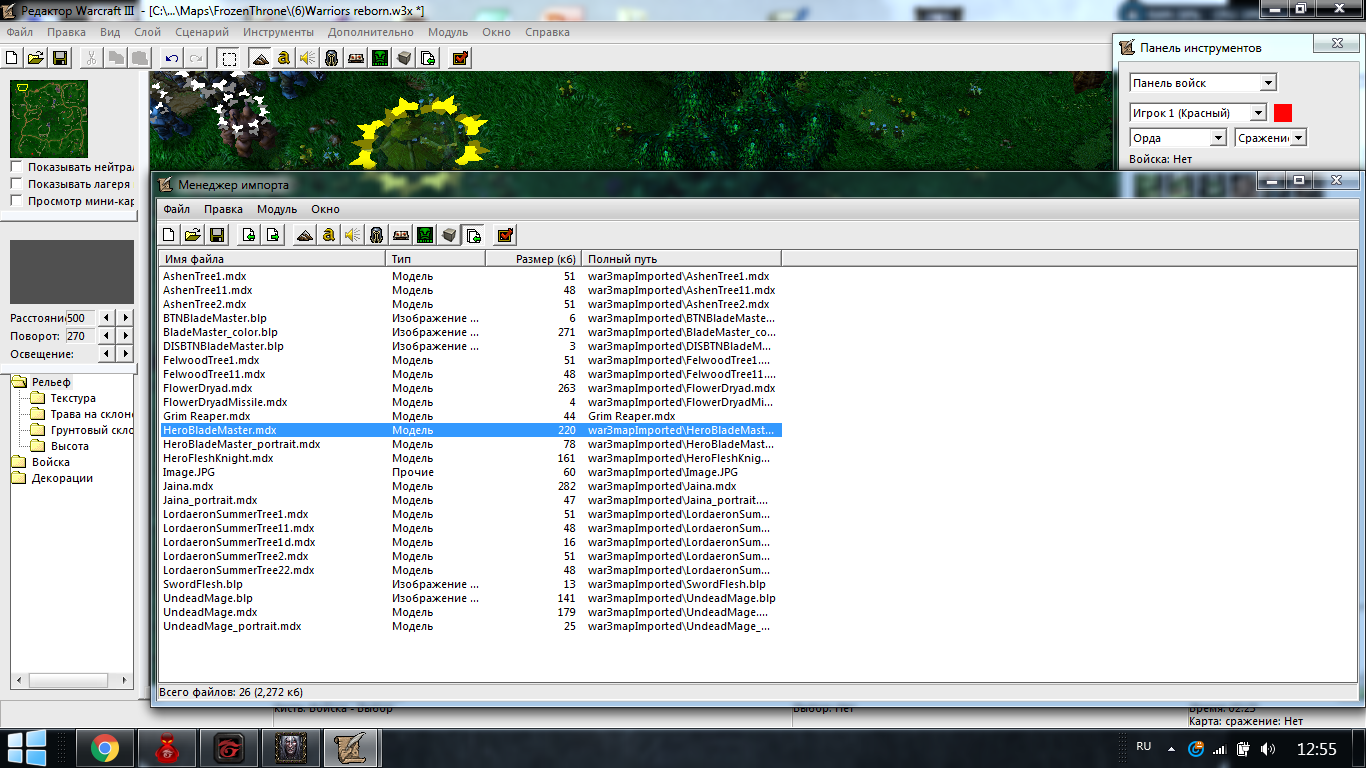Image resolution: width=1366 pixels, height=768 pixels.
Task: Open Дополнительно menu in main editor
Action: tap(372, 32)
